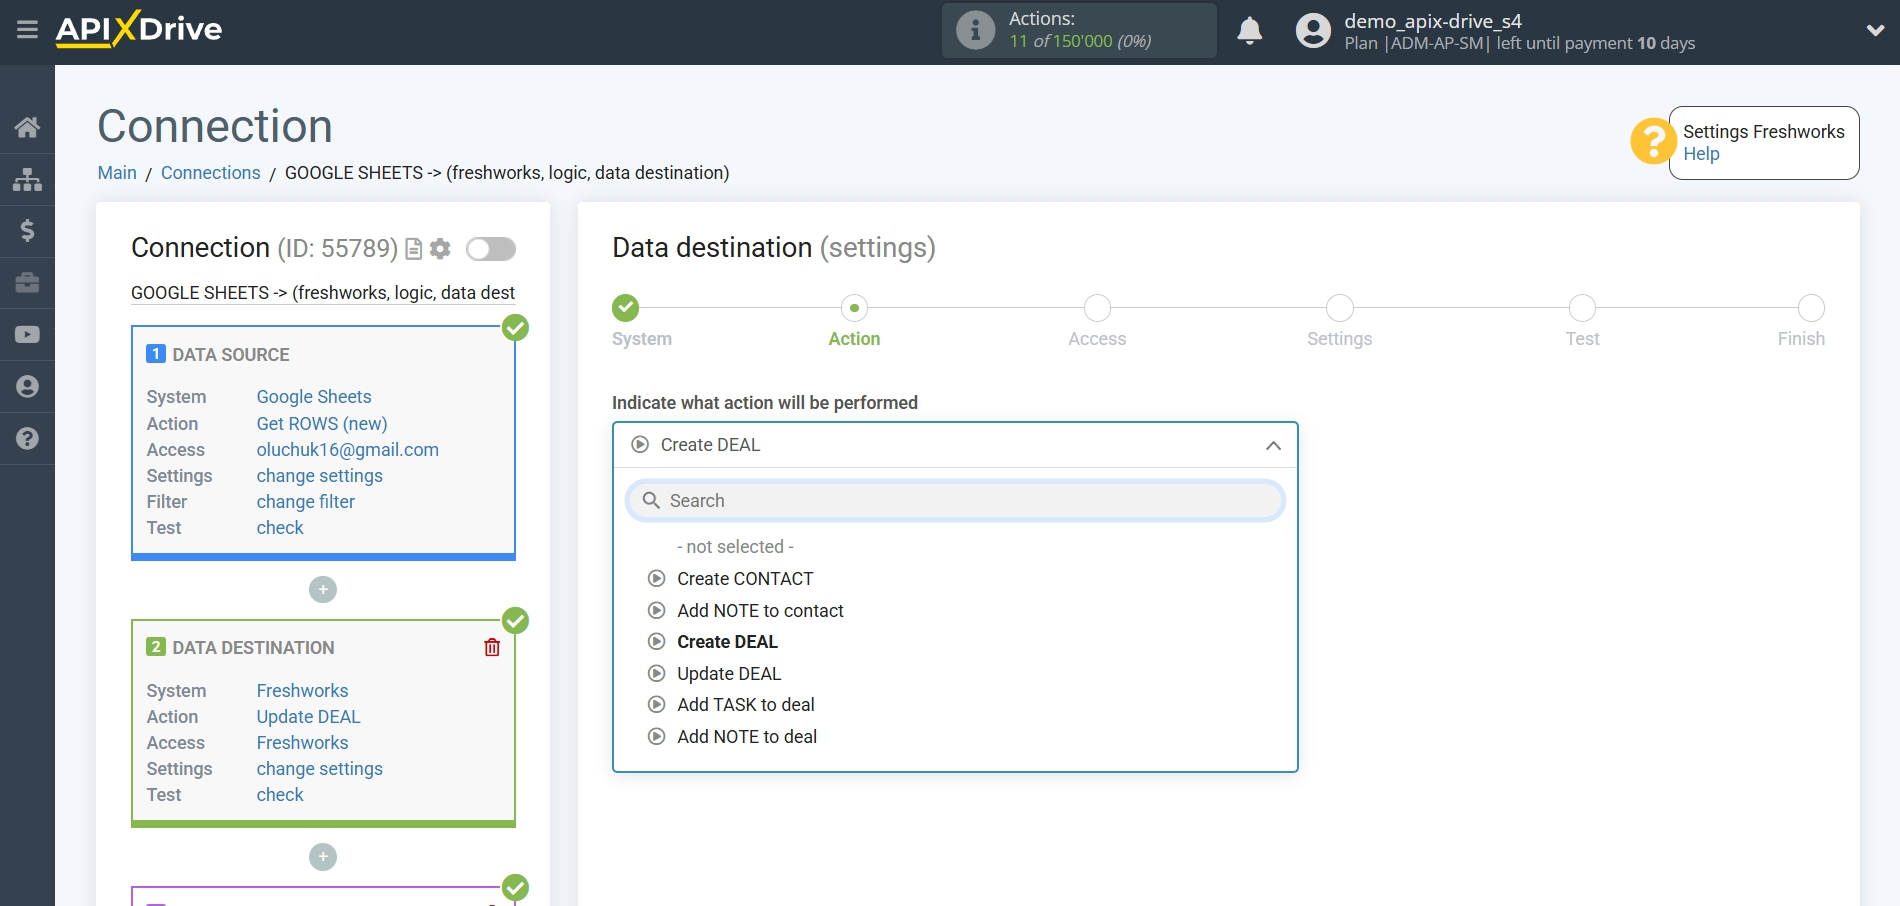Screen dimensions: 1900x906
Task: Open the hamburger menu
Action: (x=27, y=30)
